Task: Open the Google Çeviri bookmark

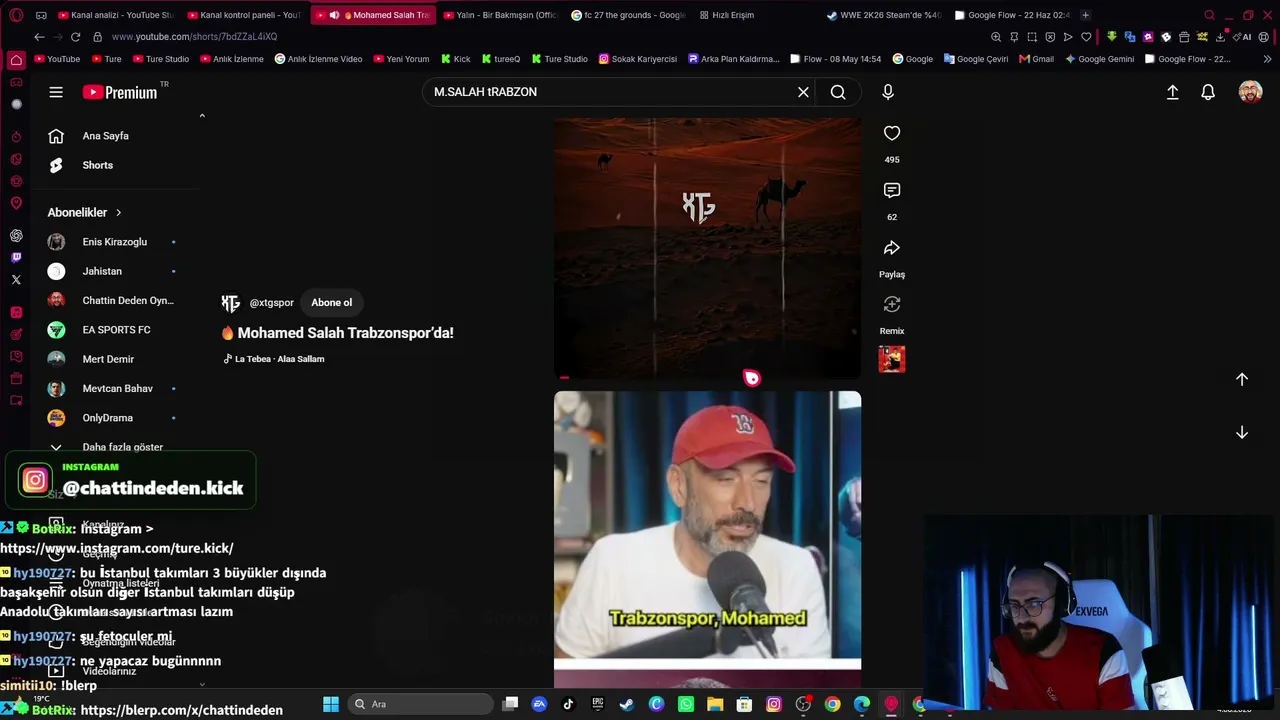Action: point(975,59)
